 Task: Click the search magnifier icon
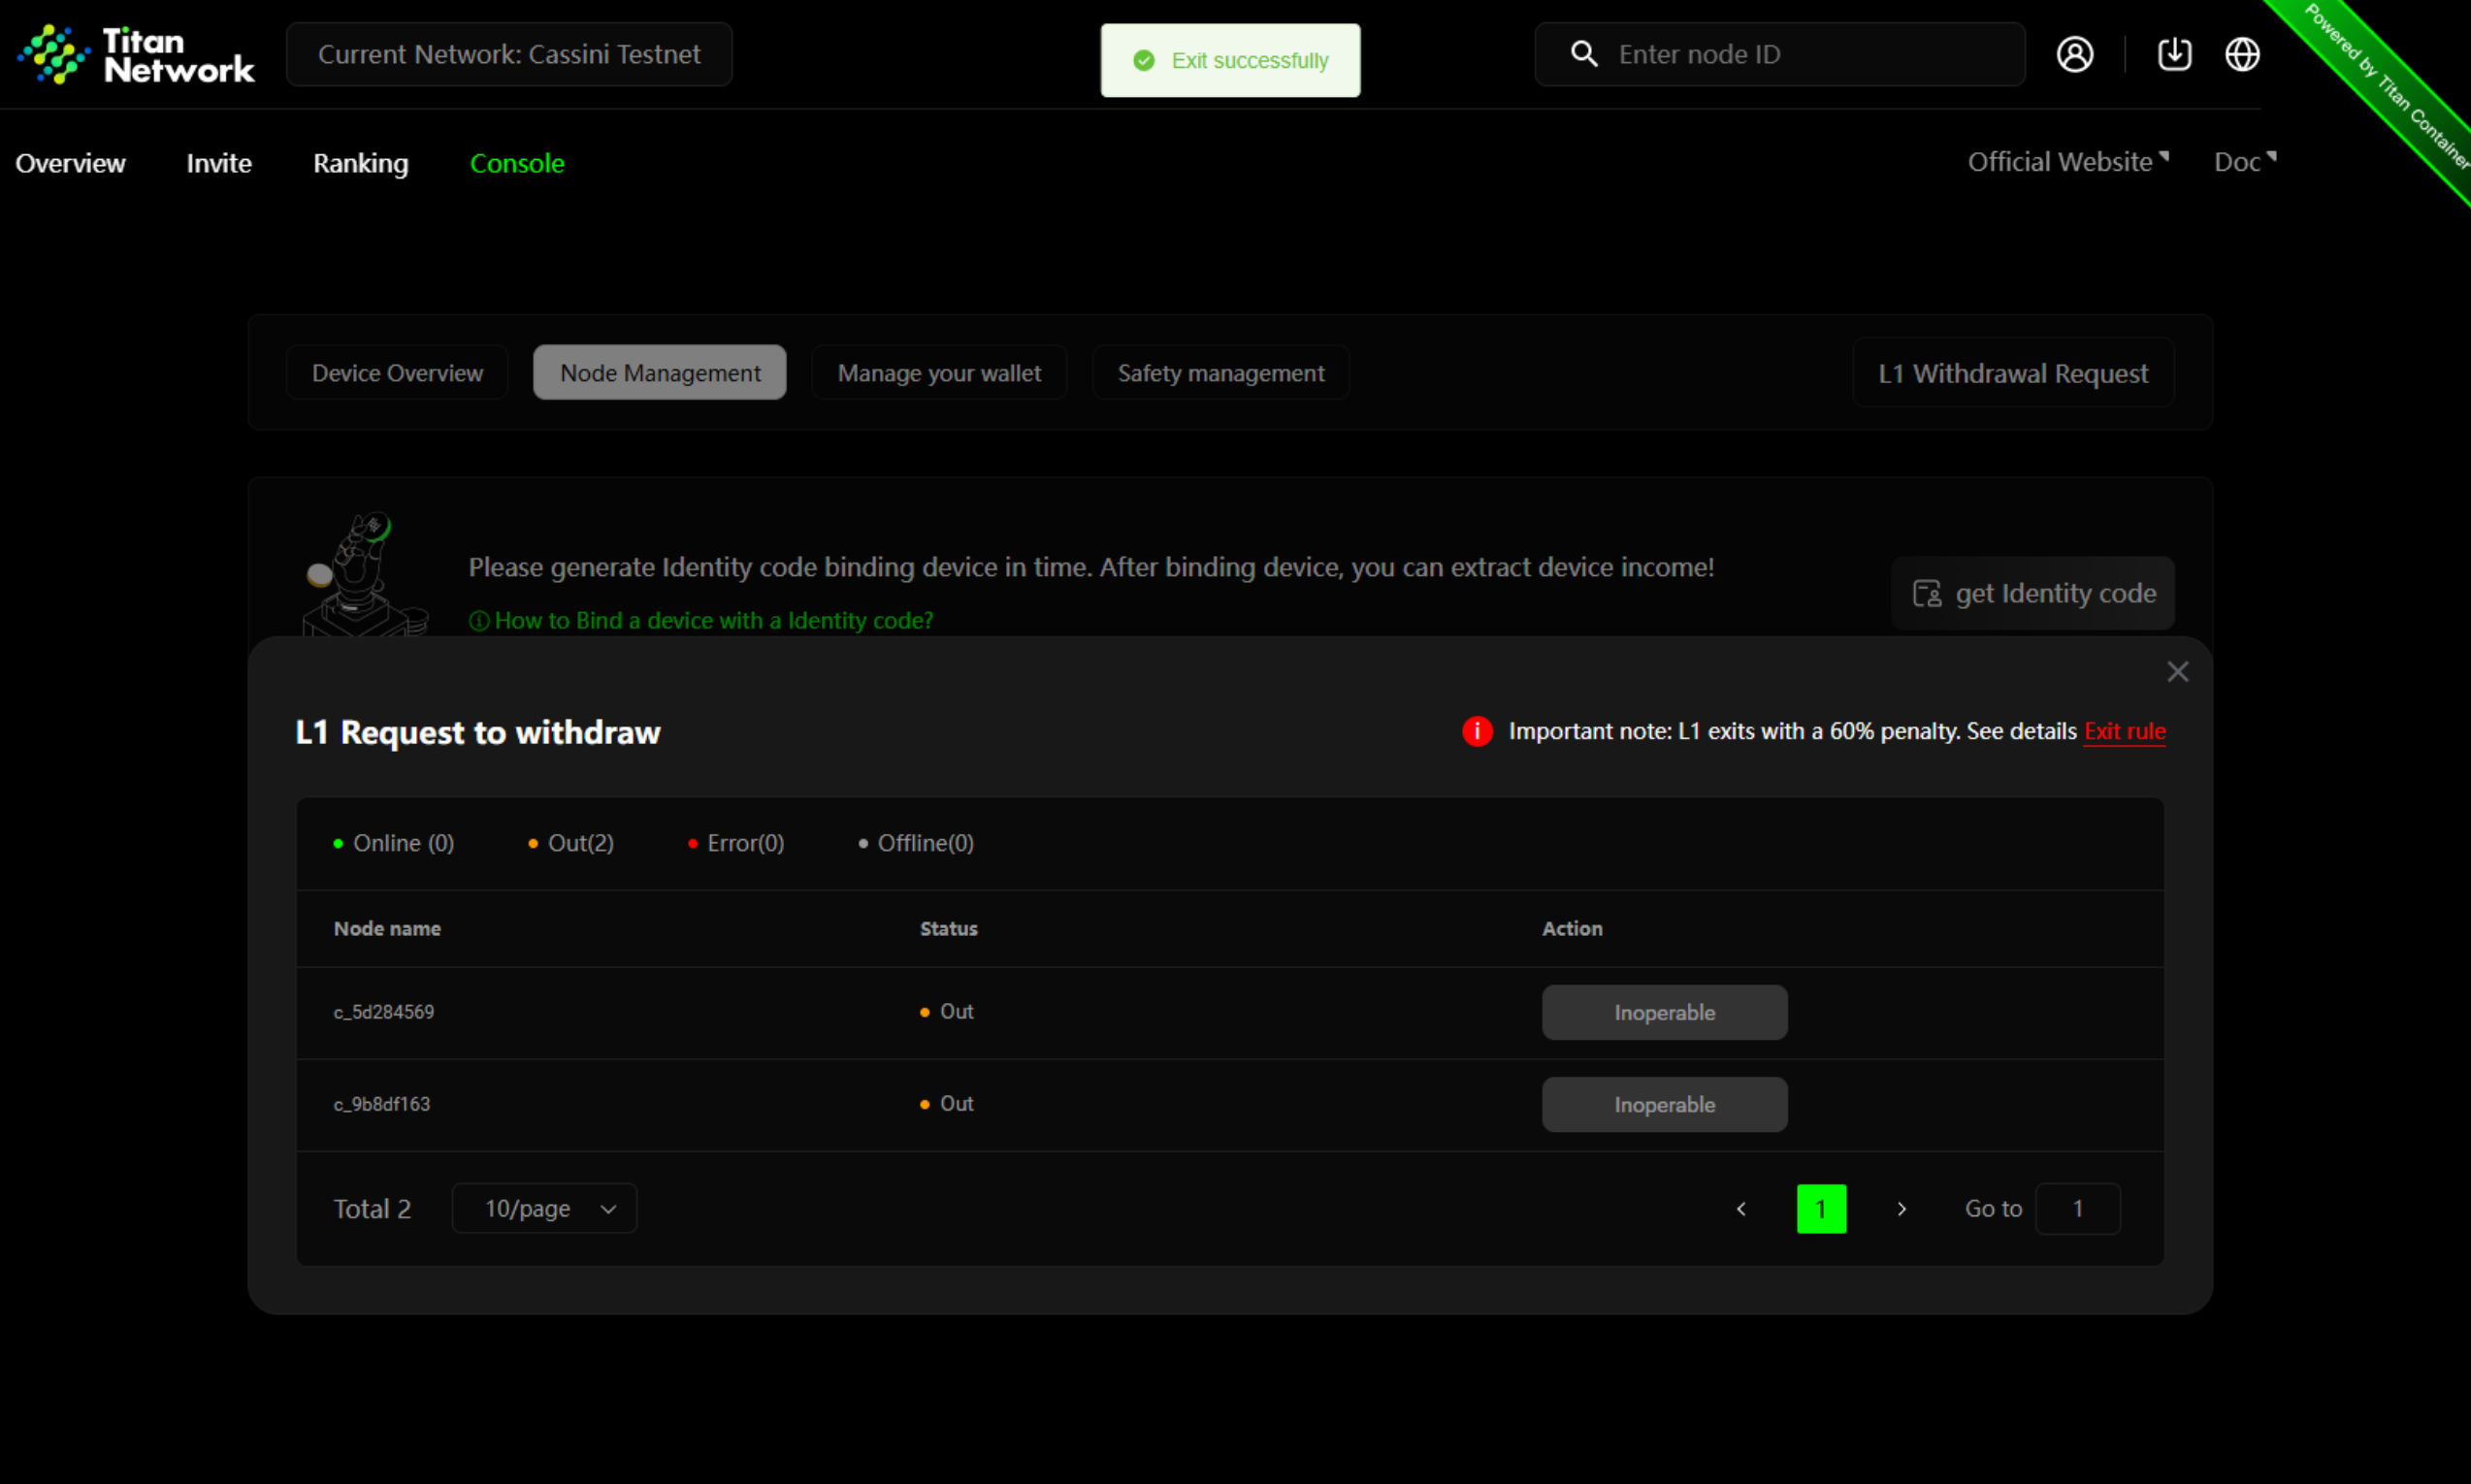1583,54
